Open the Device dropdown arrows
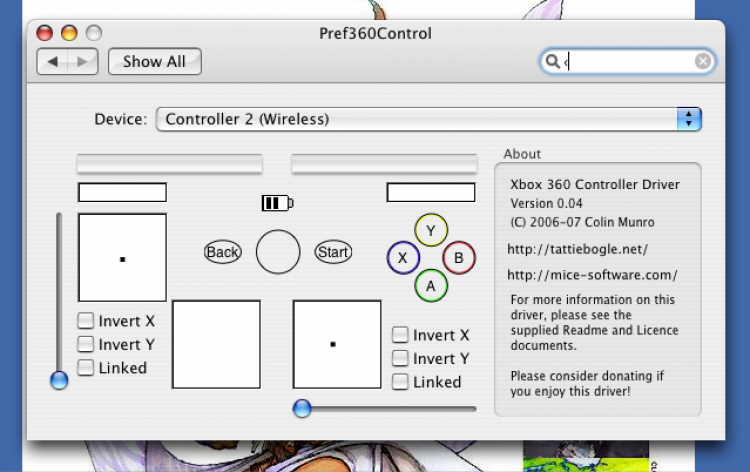The width and height of the screenshot is (750, 472). tap(689, 119)
